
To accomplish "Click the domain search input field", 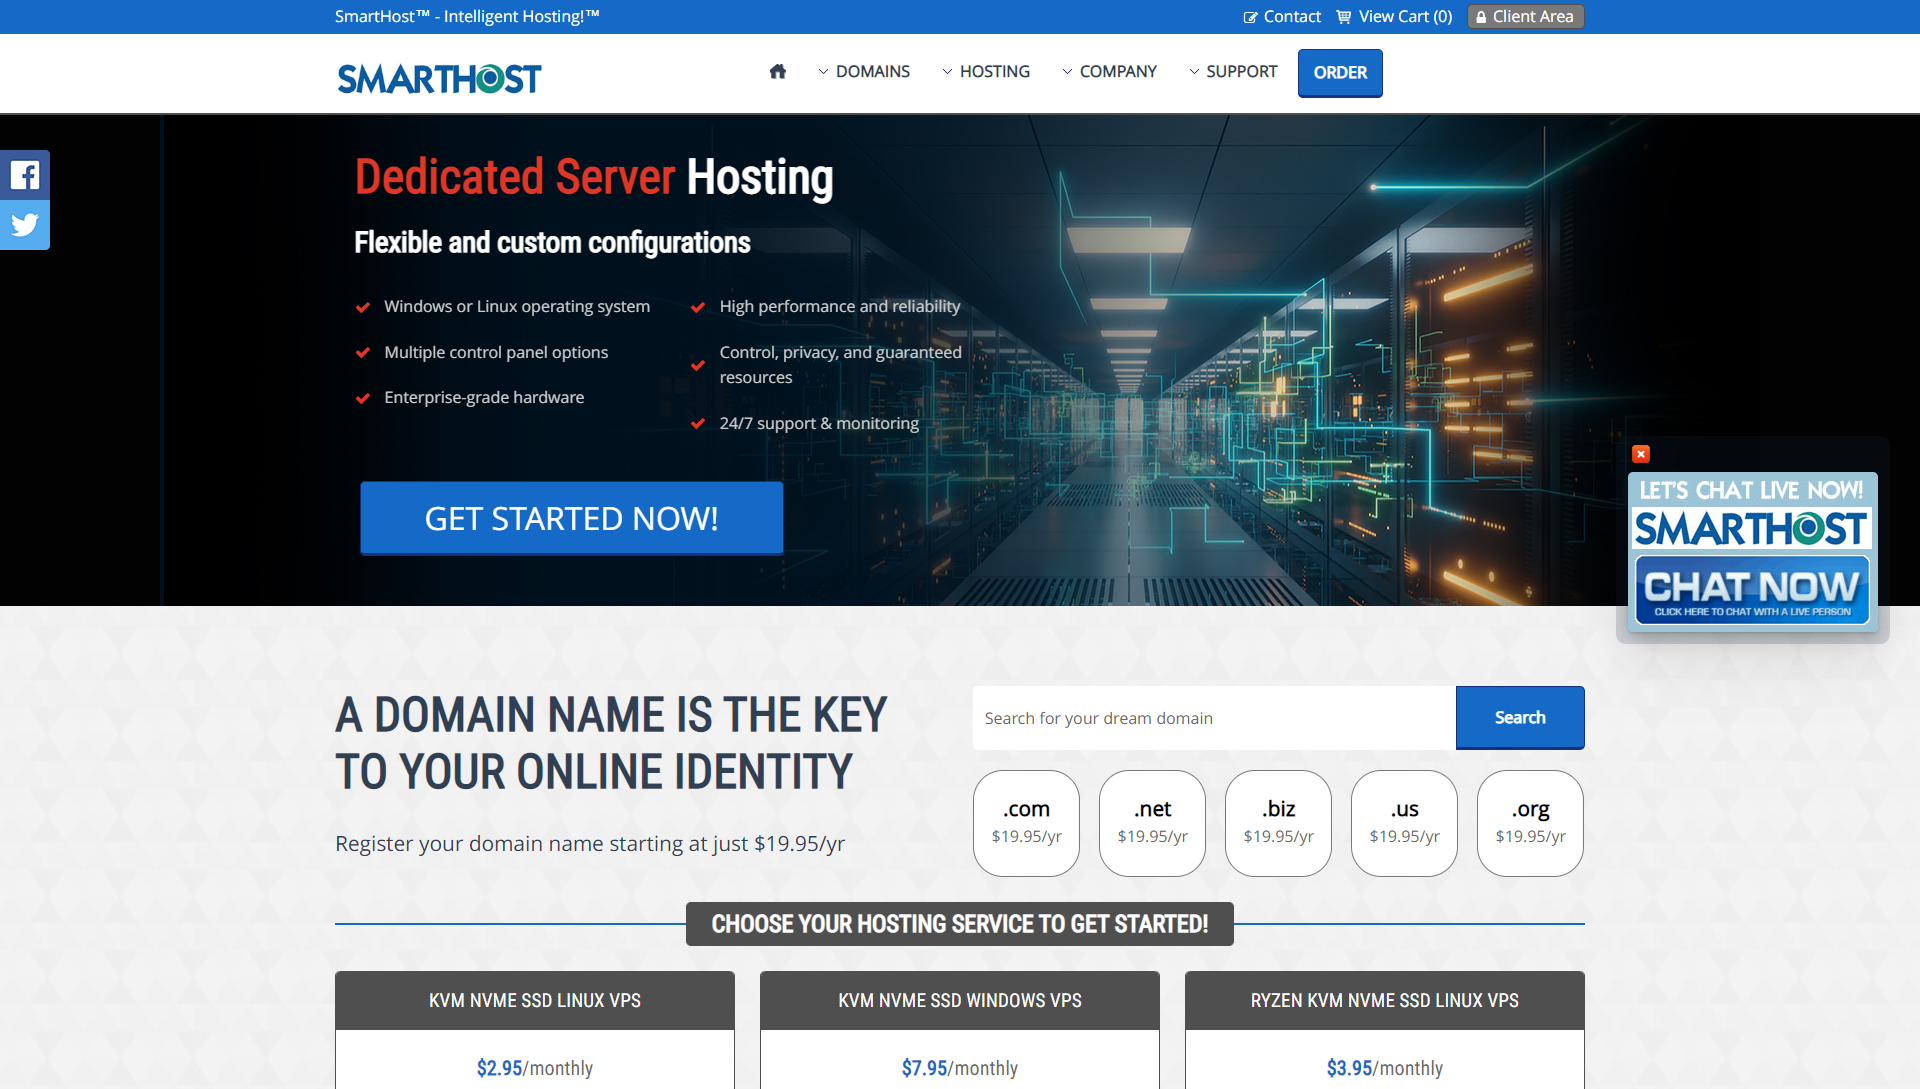I will click(1213, 718).
